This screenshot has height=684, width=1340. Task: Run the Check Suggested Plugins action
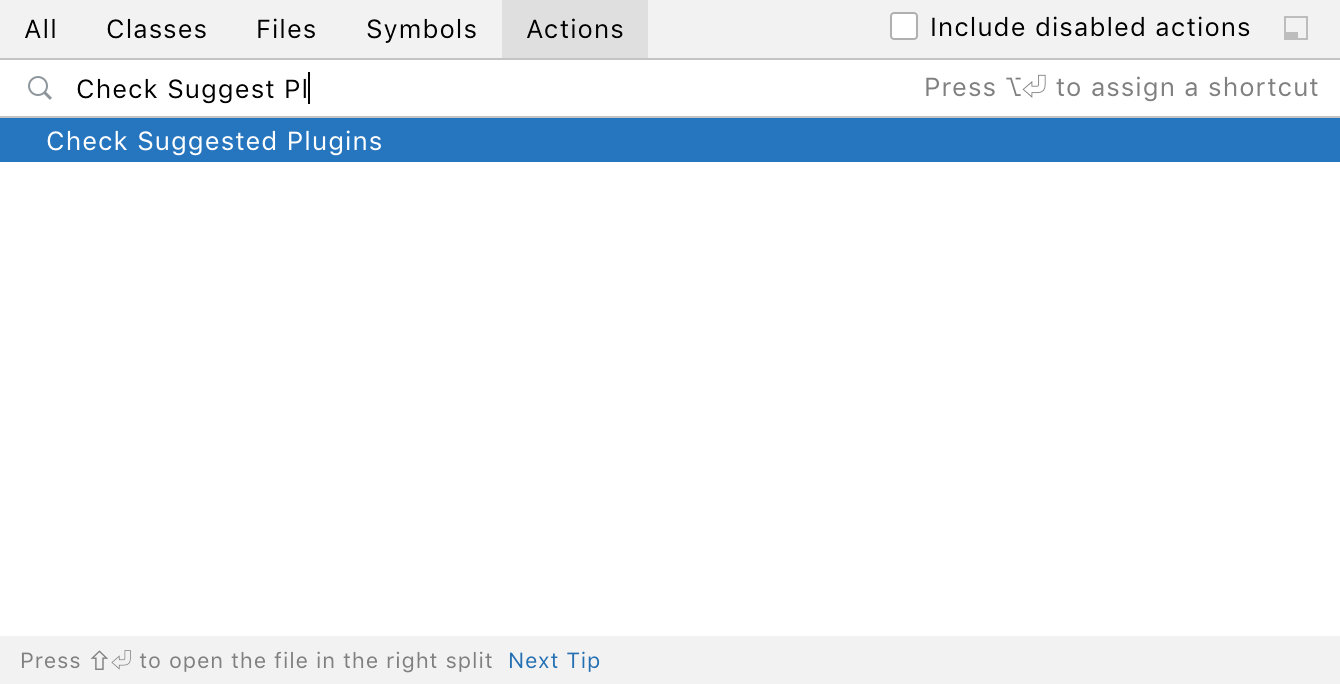pos(214,141)
